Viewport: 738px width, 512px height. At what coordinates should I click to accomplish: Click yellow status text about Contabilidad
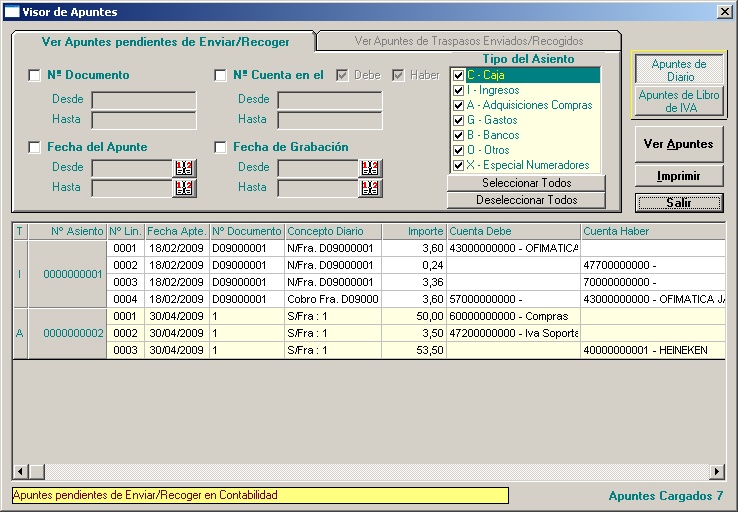(x=260, y=495)
